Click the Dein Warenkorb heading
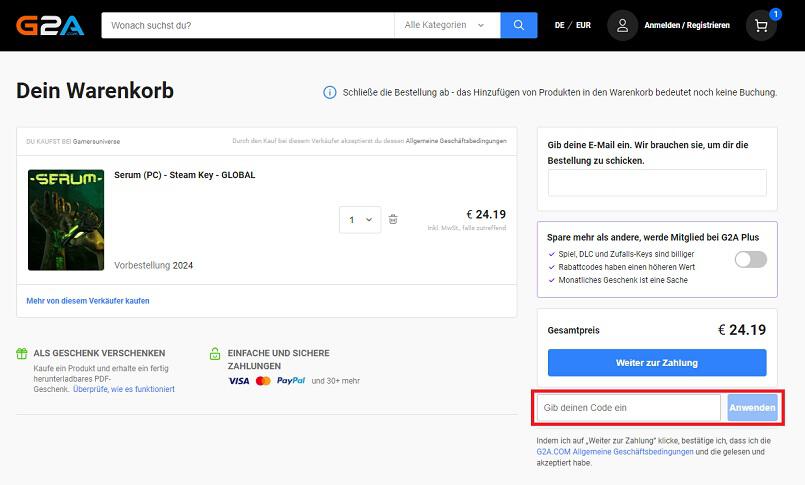Screen dimensions: 805x485 click(x=95, y=90)
